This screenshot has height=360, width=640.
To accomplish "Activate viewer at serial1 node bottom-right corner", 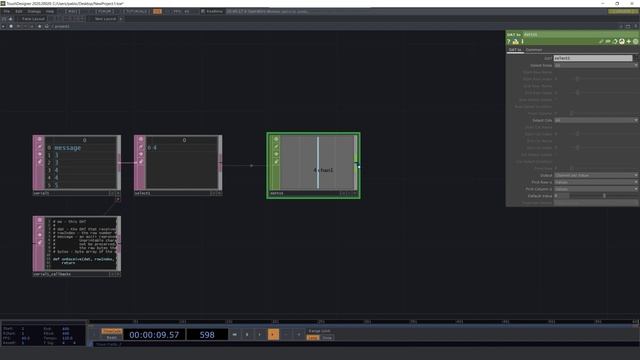I will 118,193.
